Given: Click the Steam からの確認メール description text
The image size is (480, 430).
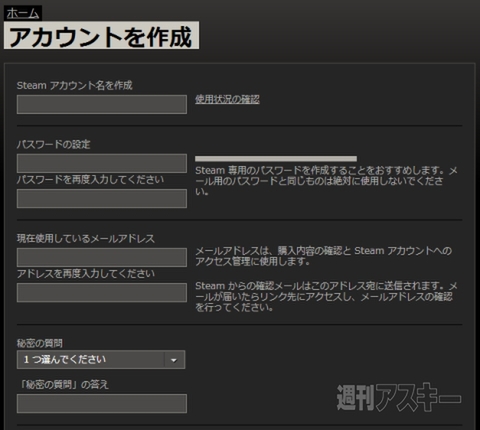Looking at the screenshot, I should click(326, 296).
